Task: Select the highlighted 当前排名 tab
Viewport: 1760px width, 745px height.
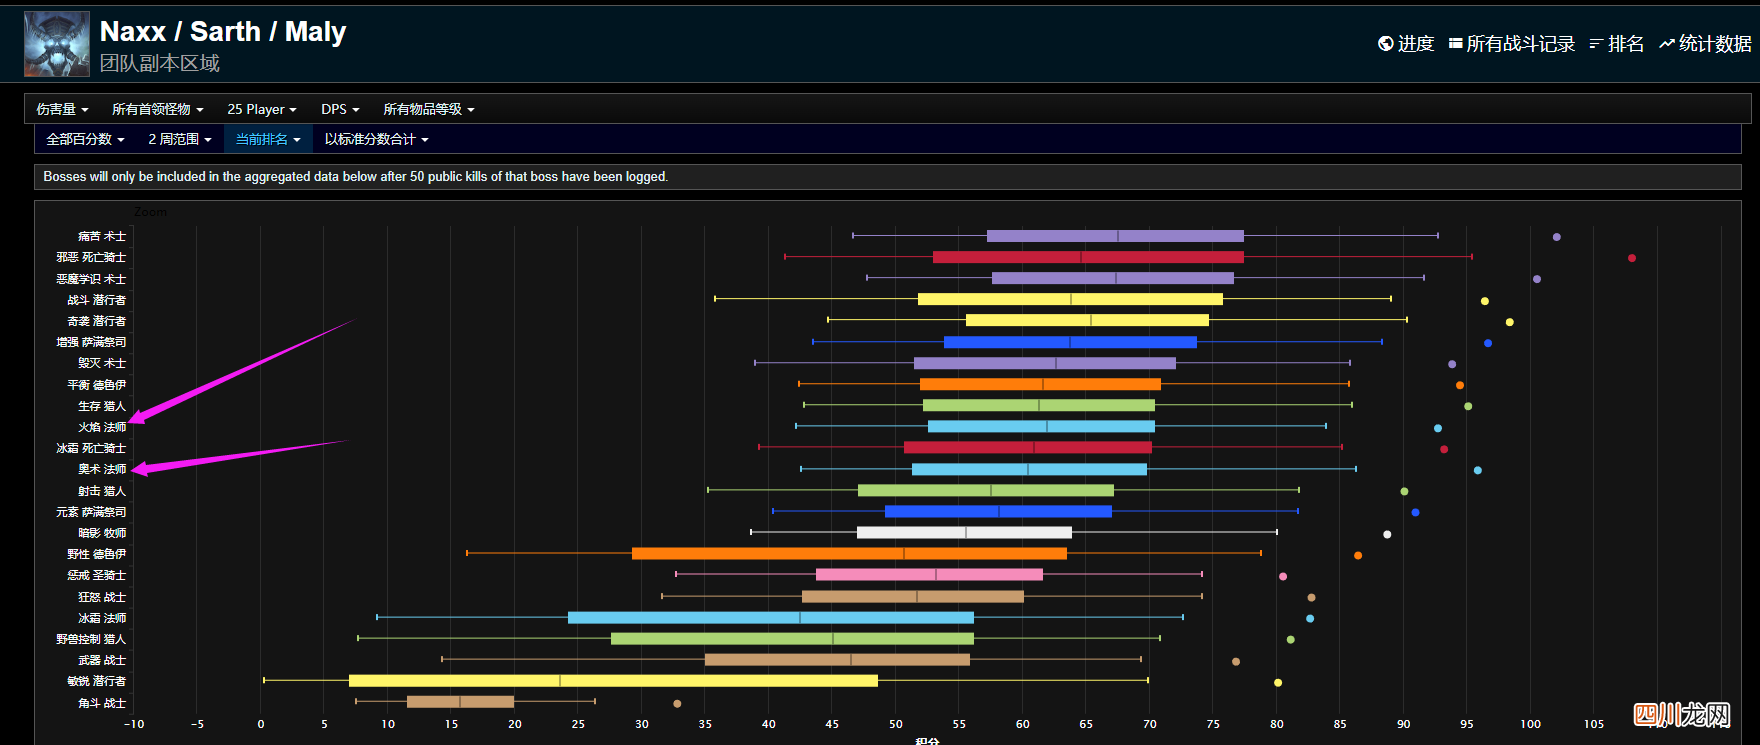Action: (268, 139)
